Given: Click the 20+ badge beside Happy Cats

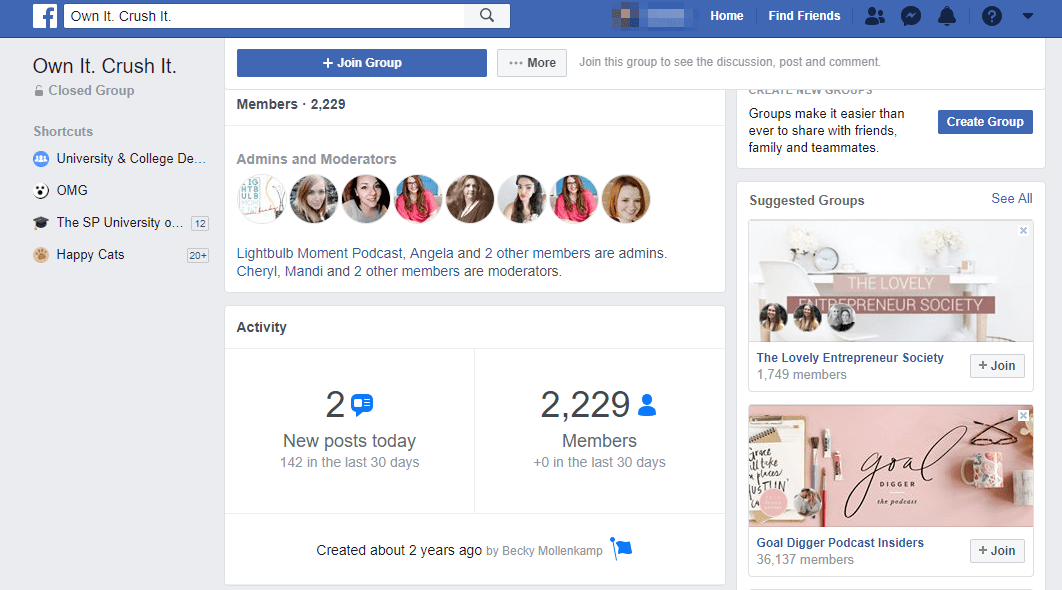Looking at the screenshot, I should tap(198, 255).
